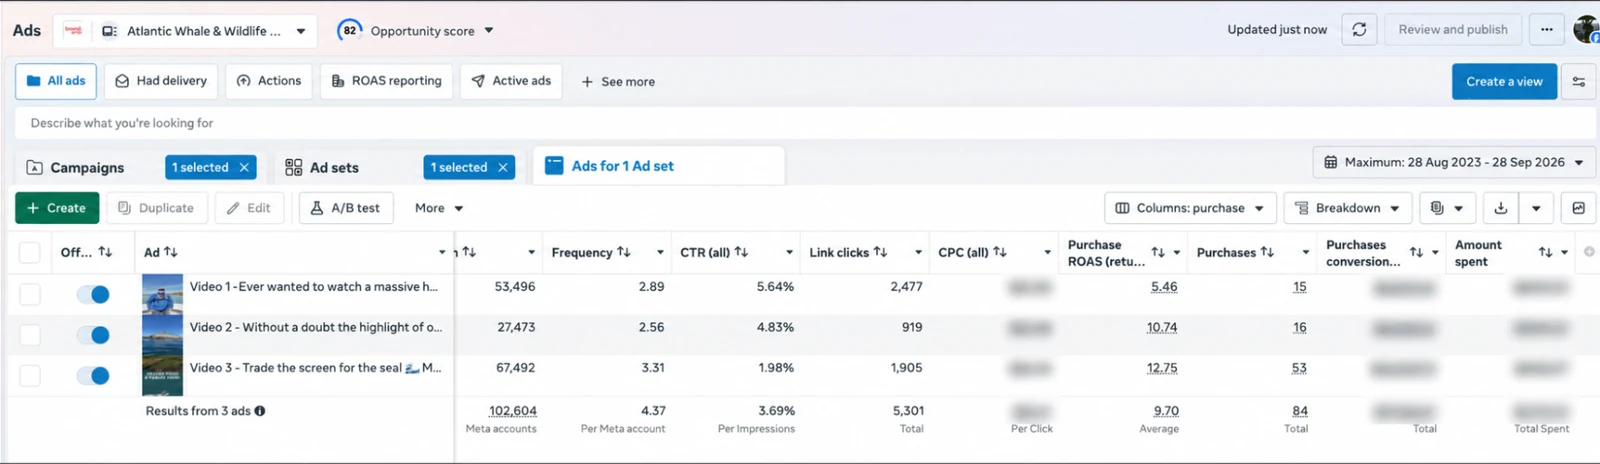1600x464 pixels.
Task: Switch to the Had delivery view
Action: [161, 81]
